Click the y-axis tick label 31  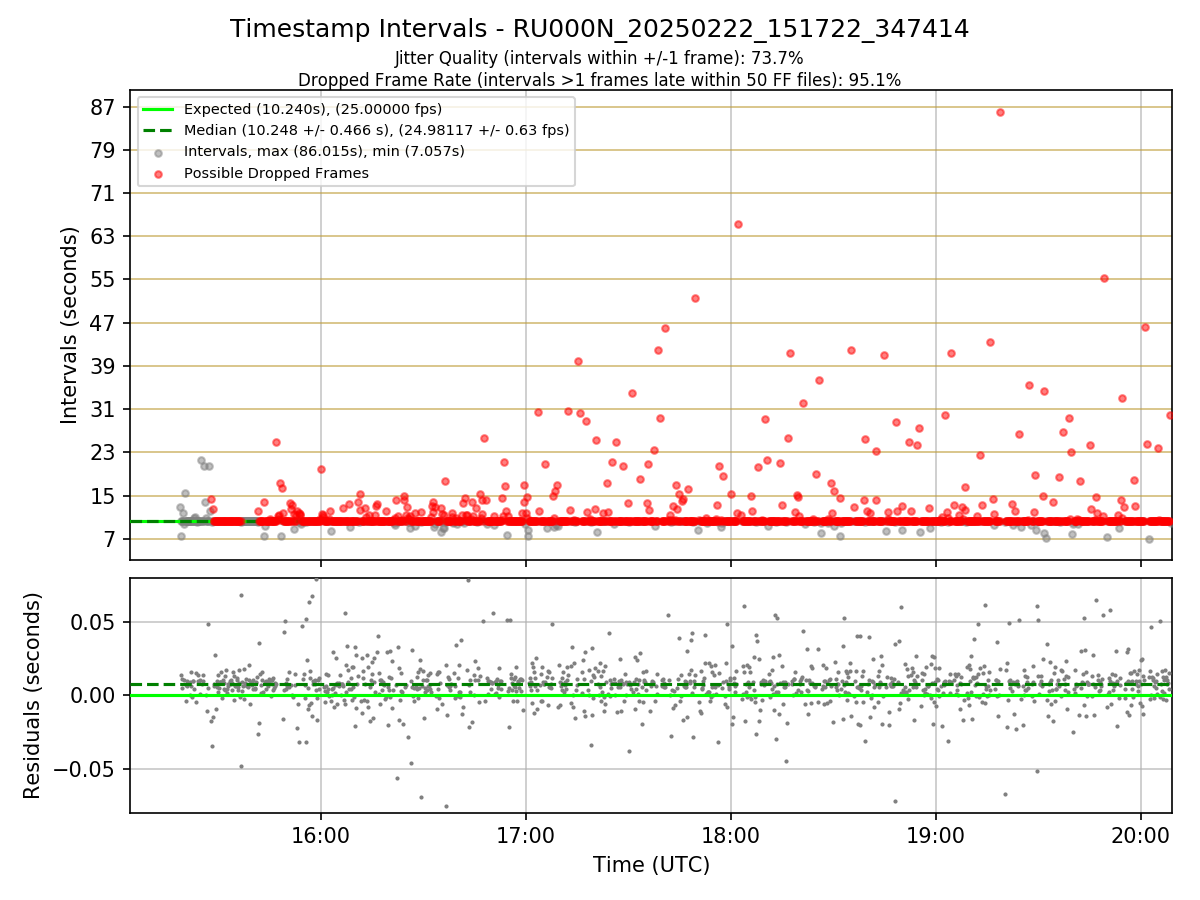coord(103,409)
